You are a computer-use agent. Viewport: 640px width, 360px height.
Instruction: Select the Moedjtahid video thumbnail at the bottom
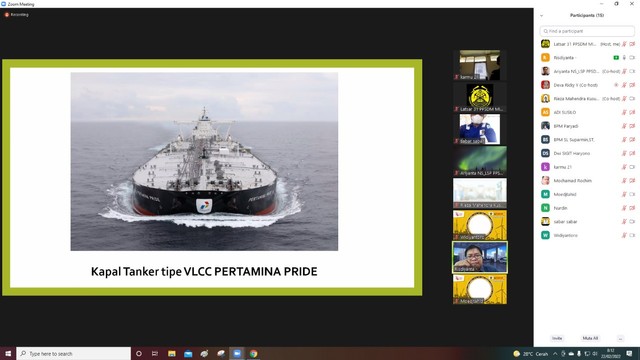click(x=480, y=289)
